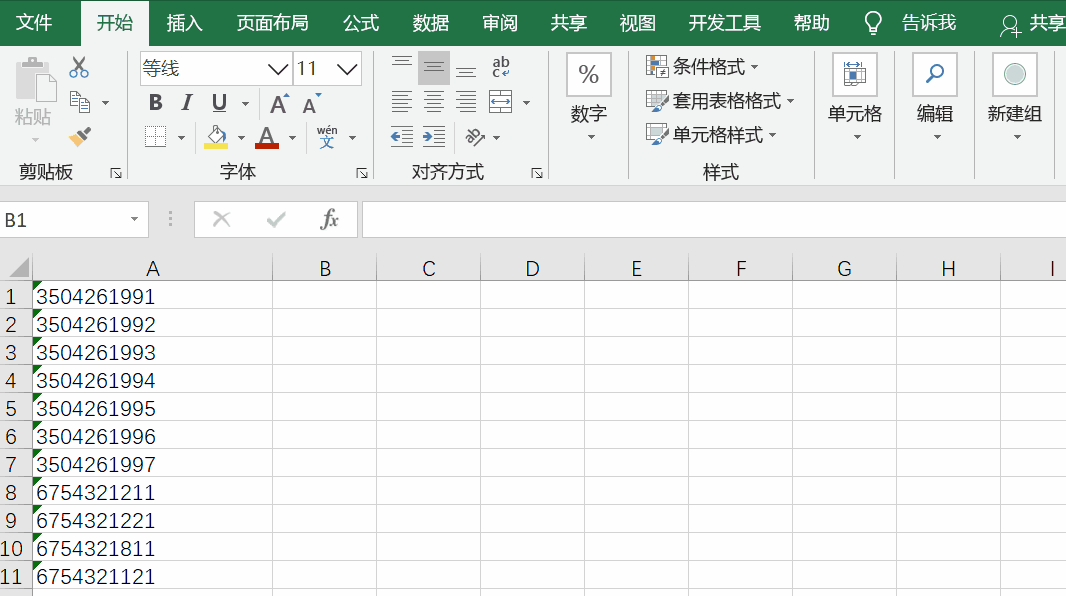This screenshot has height=596, width=1066.
Task: Decrease font size with small A
Action: [x=311, y=104]
